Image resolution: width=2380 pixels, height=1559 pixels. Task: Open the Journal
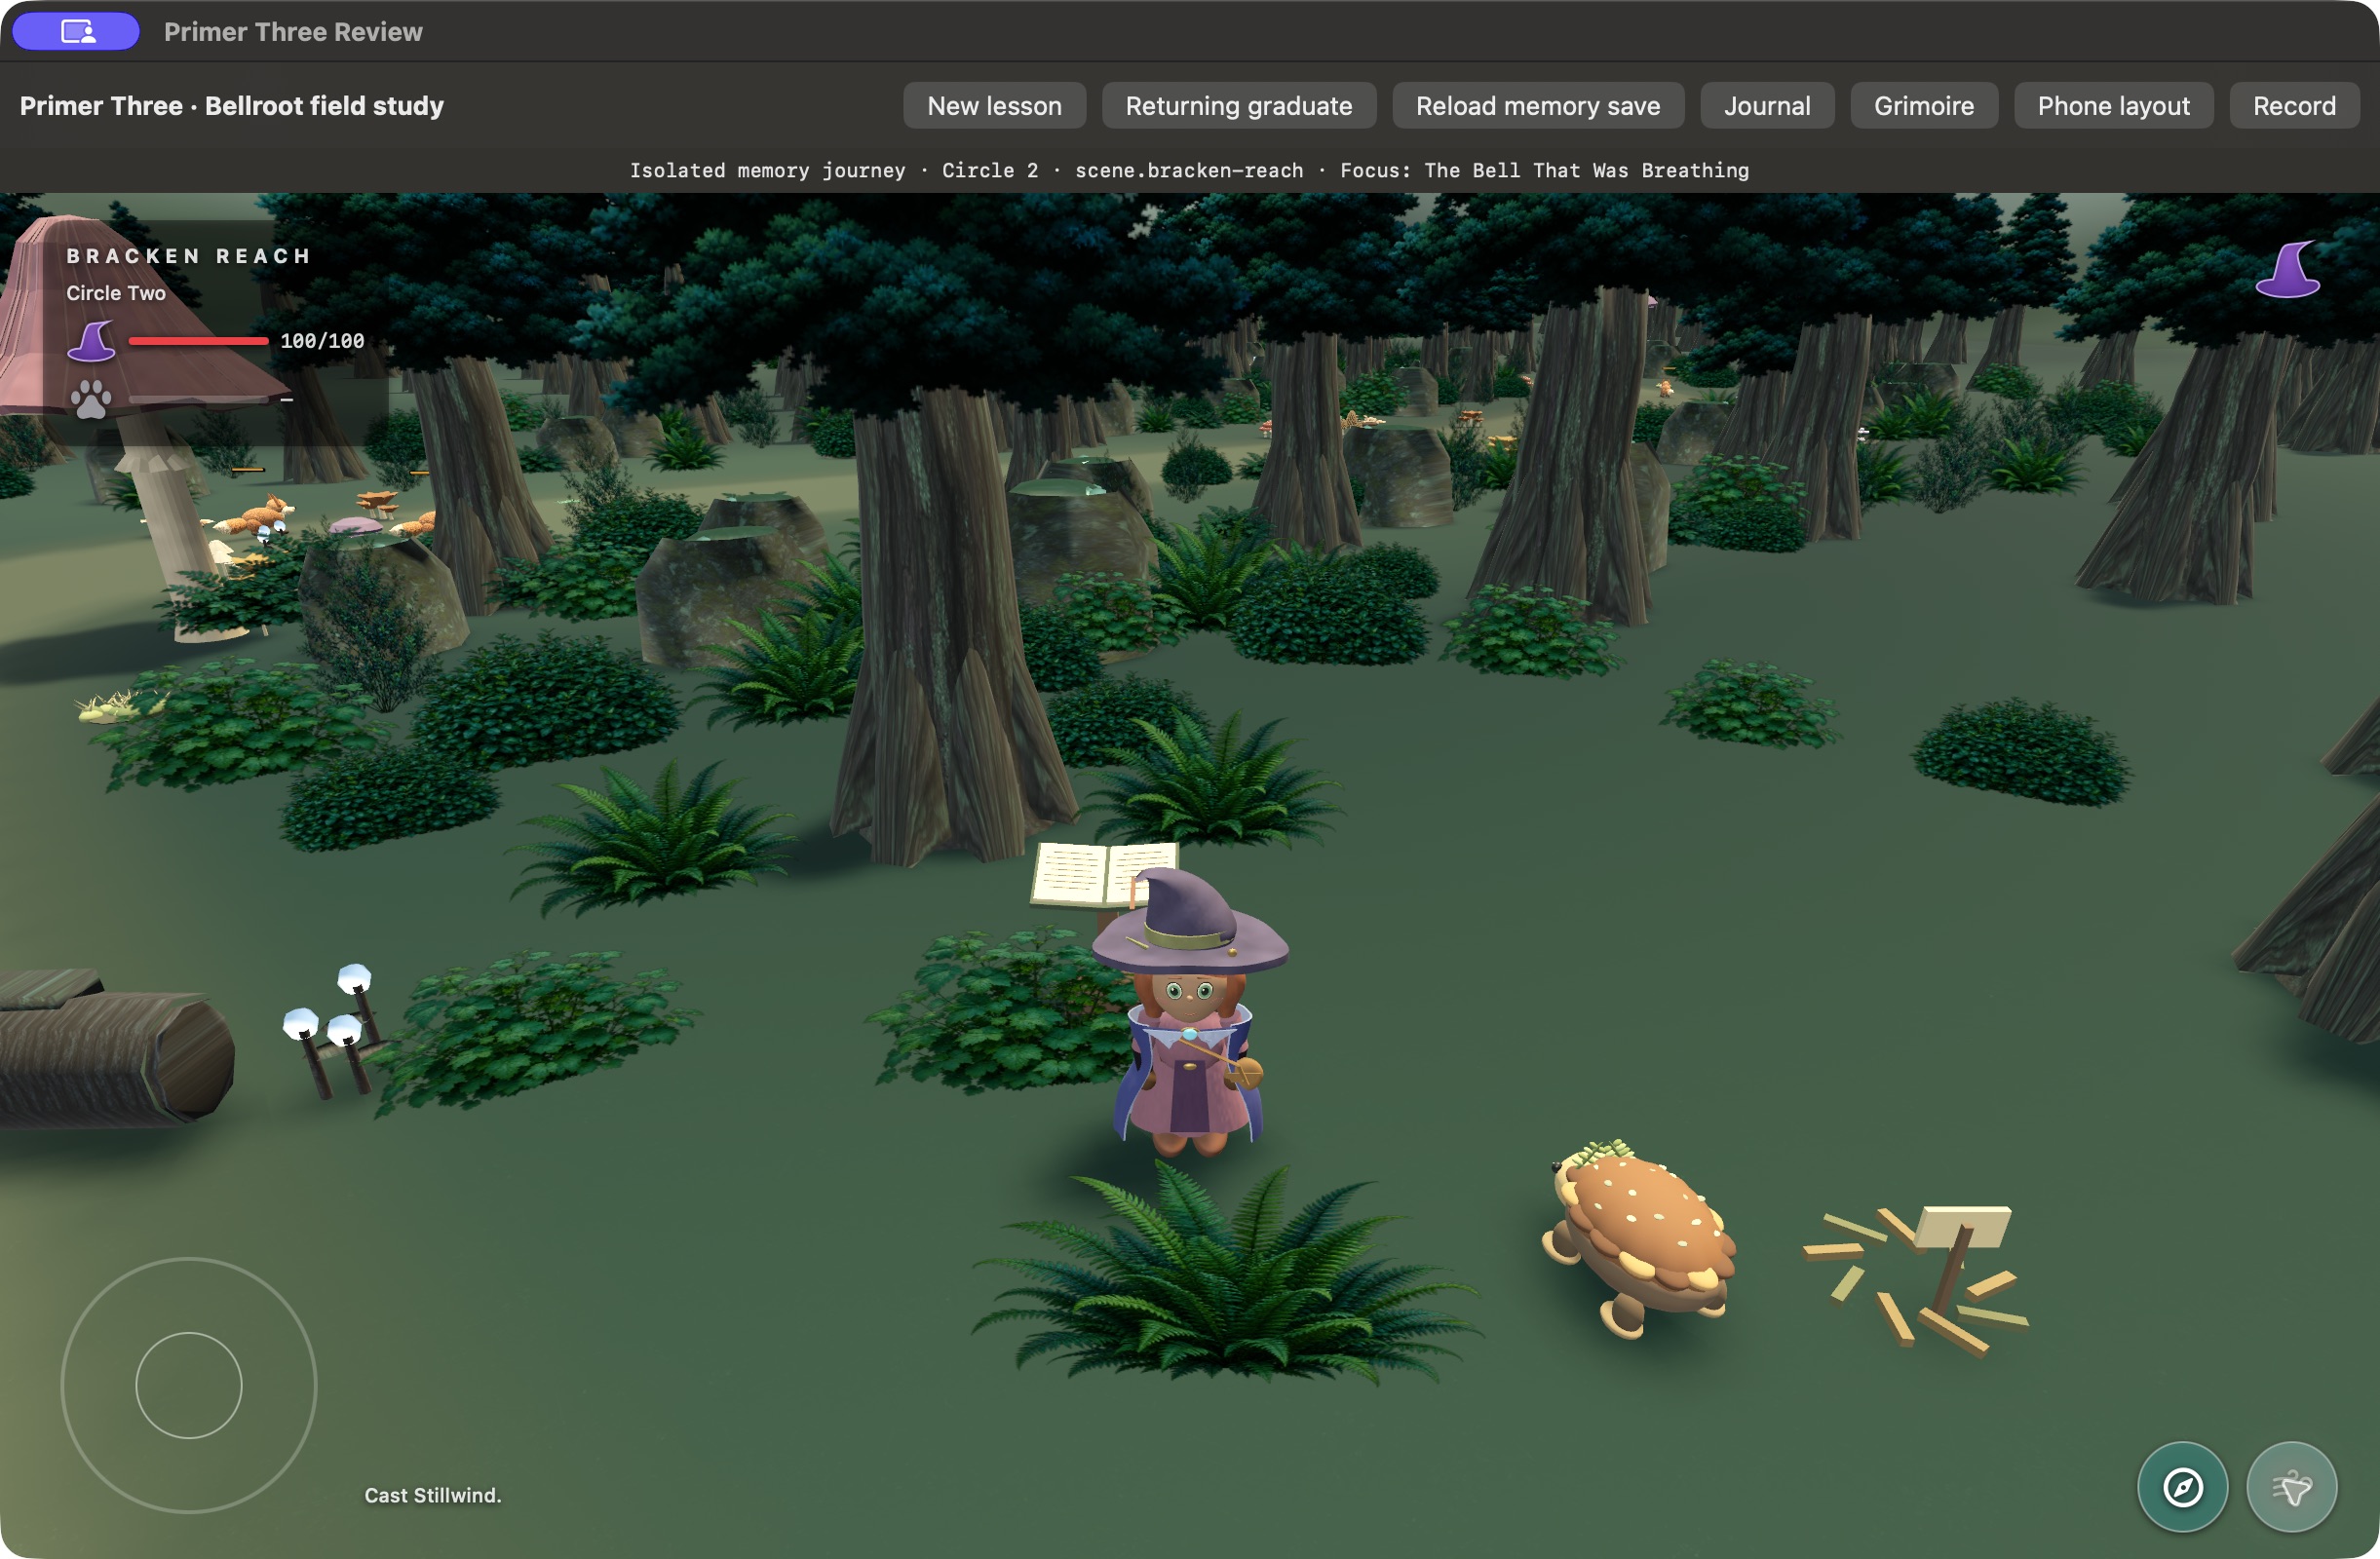click(1766, 105)
